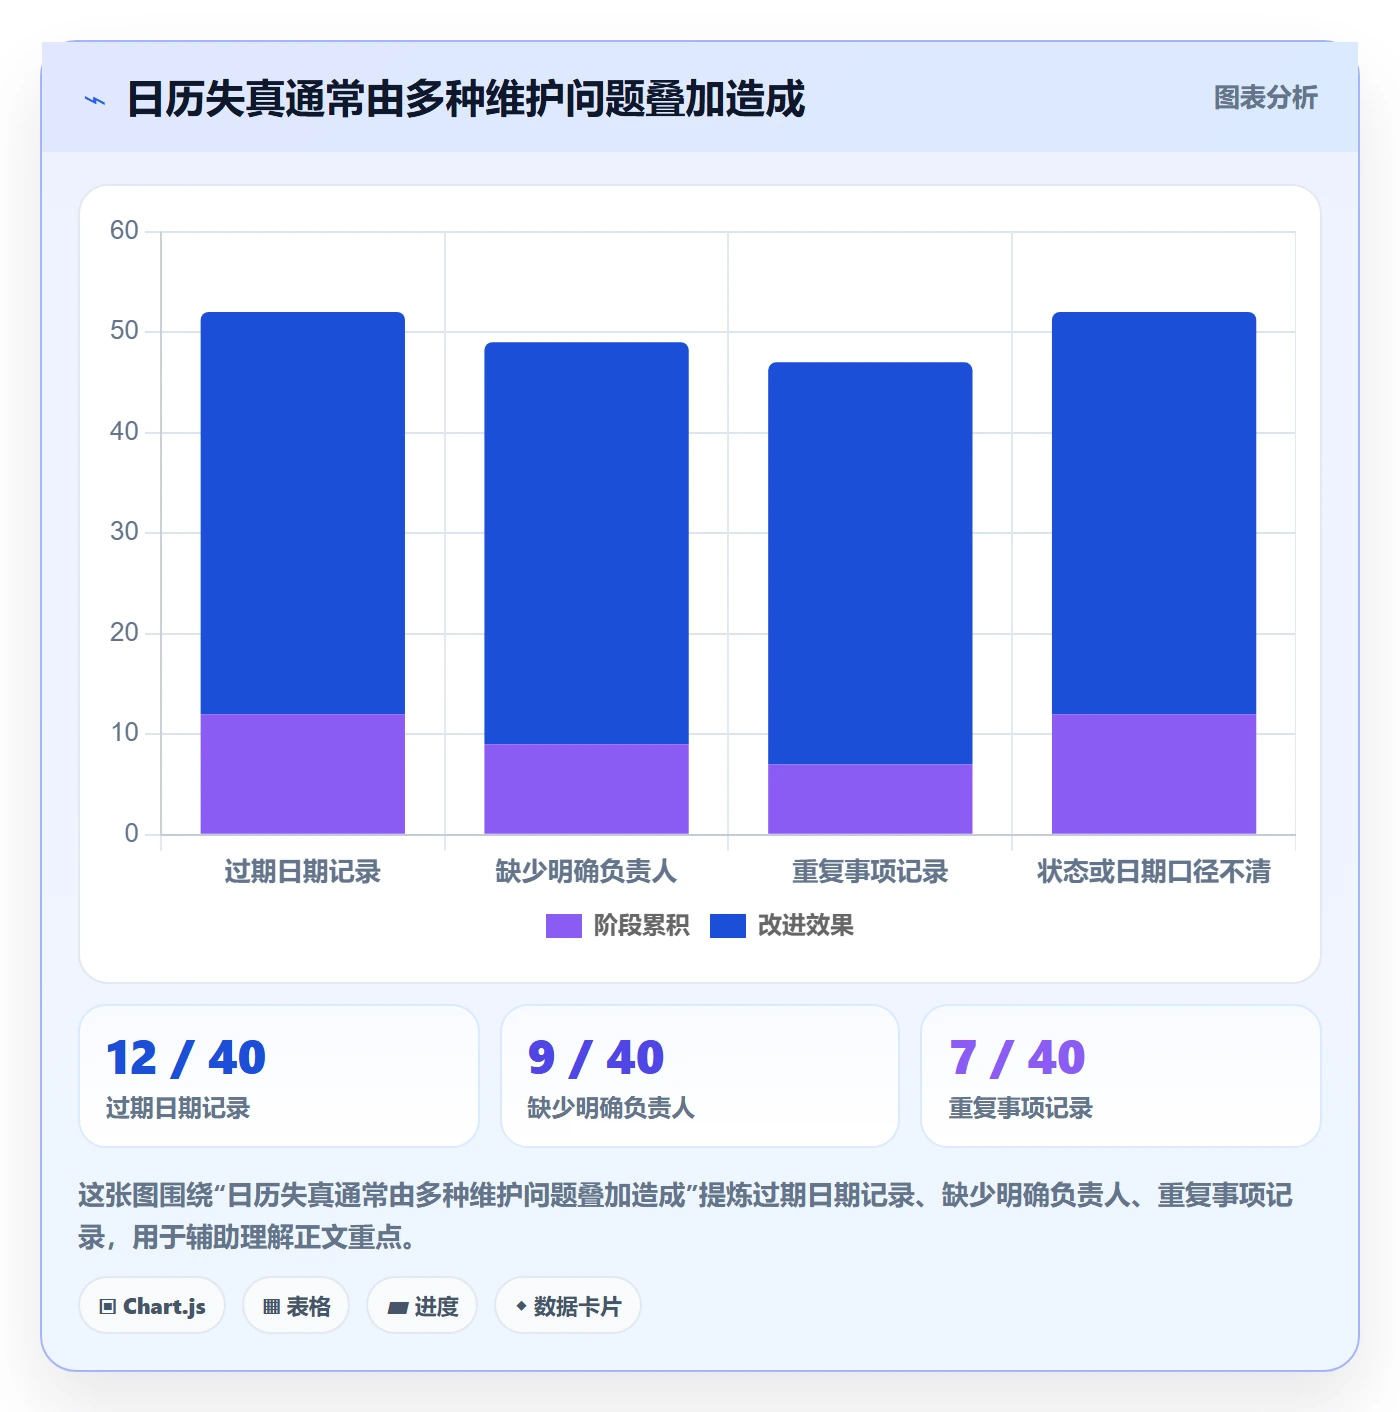Click the title 日历失真通常由多种维护问题叠加造成
The image size is (1400, 1412).
[466, 100]
